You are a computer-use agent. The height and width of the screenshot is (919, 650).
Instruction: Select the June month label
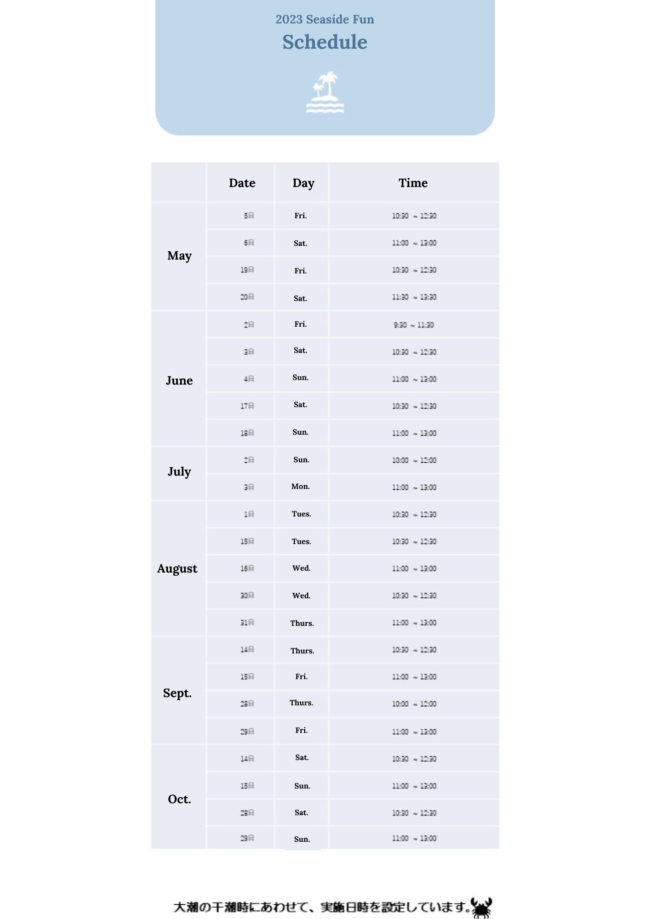179,381
